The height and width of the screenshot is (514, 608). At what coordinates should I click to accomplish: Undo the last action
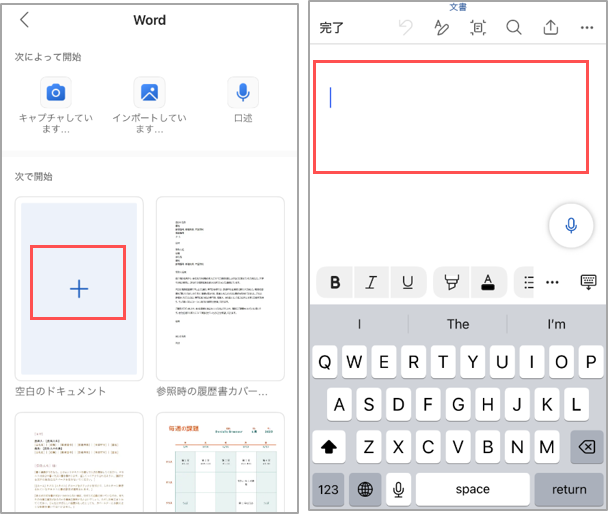406,28
